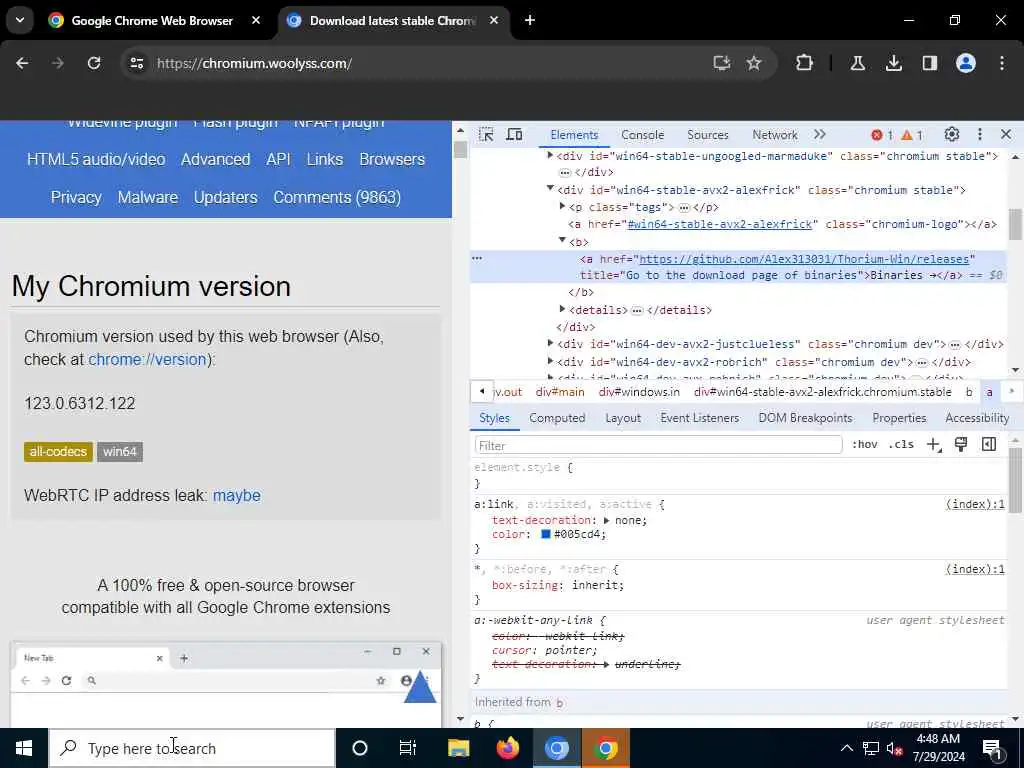Open a new browser tab
The width and height of the screenshot is (1024, 768).
point(530,20)
